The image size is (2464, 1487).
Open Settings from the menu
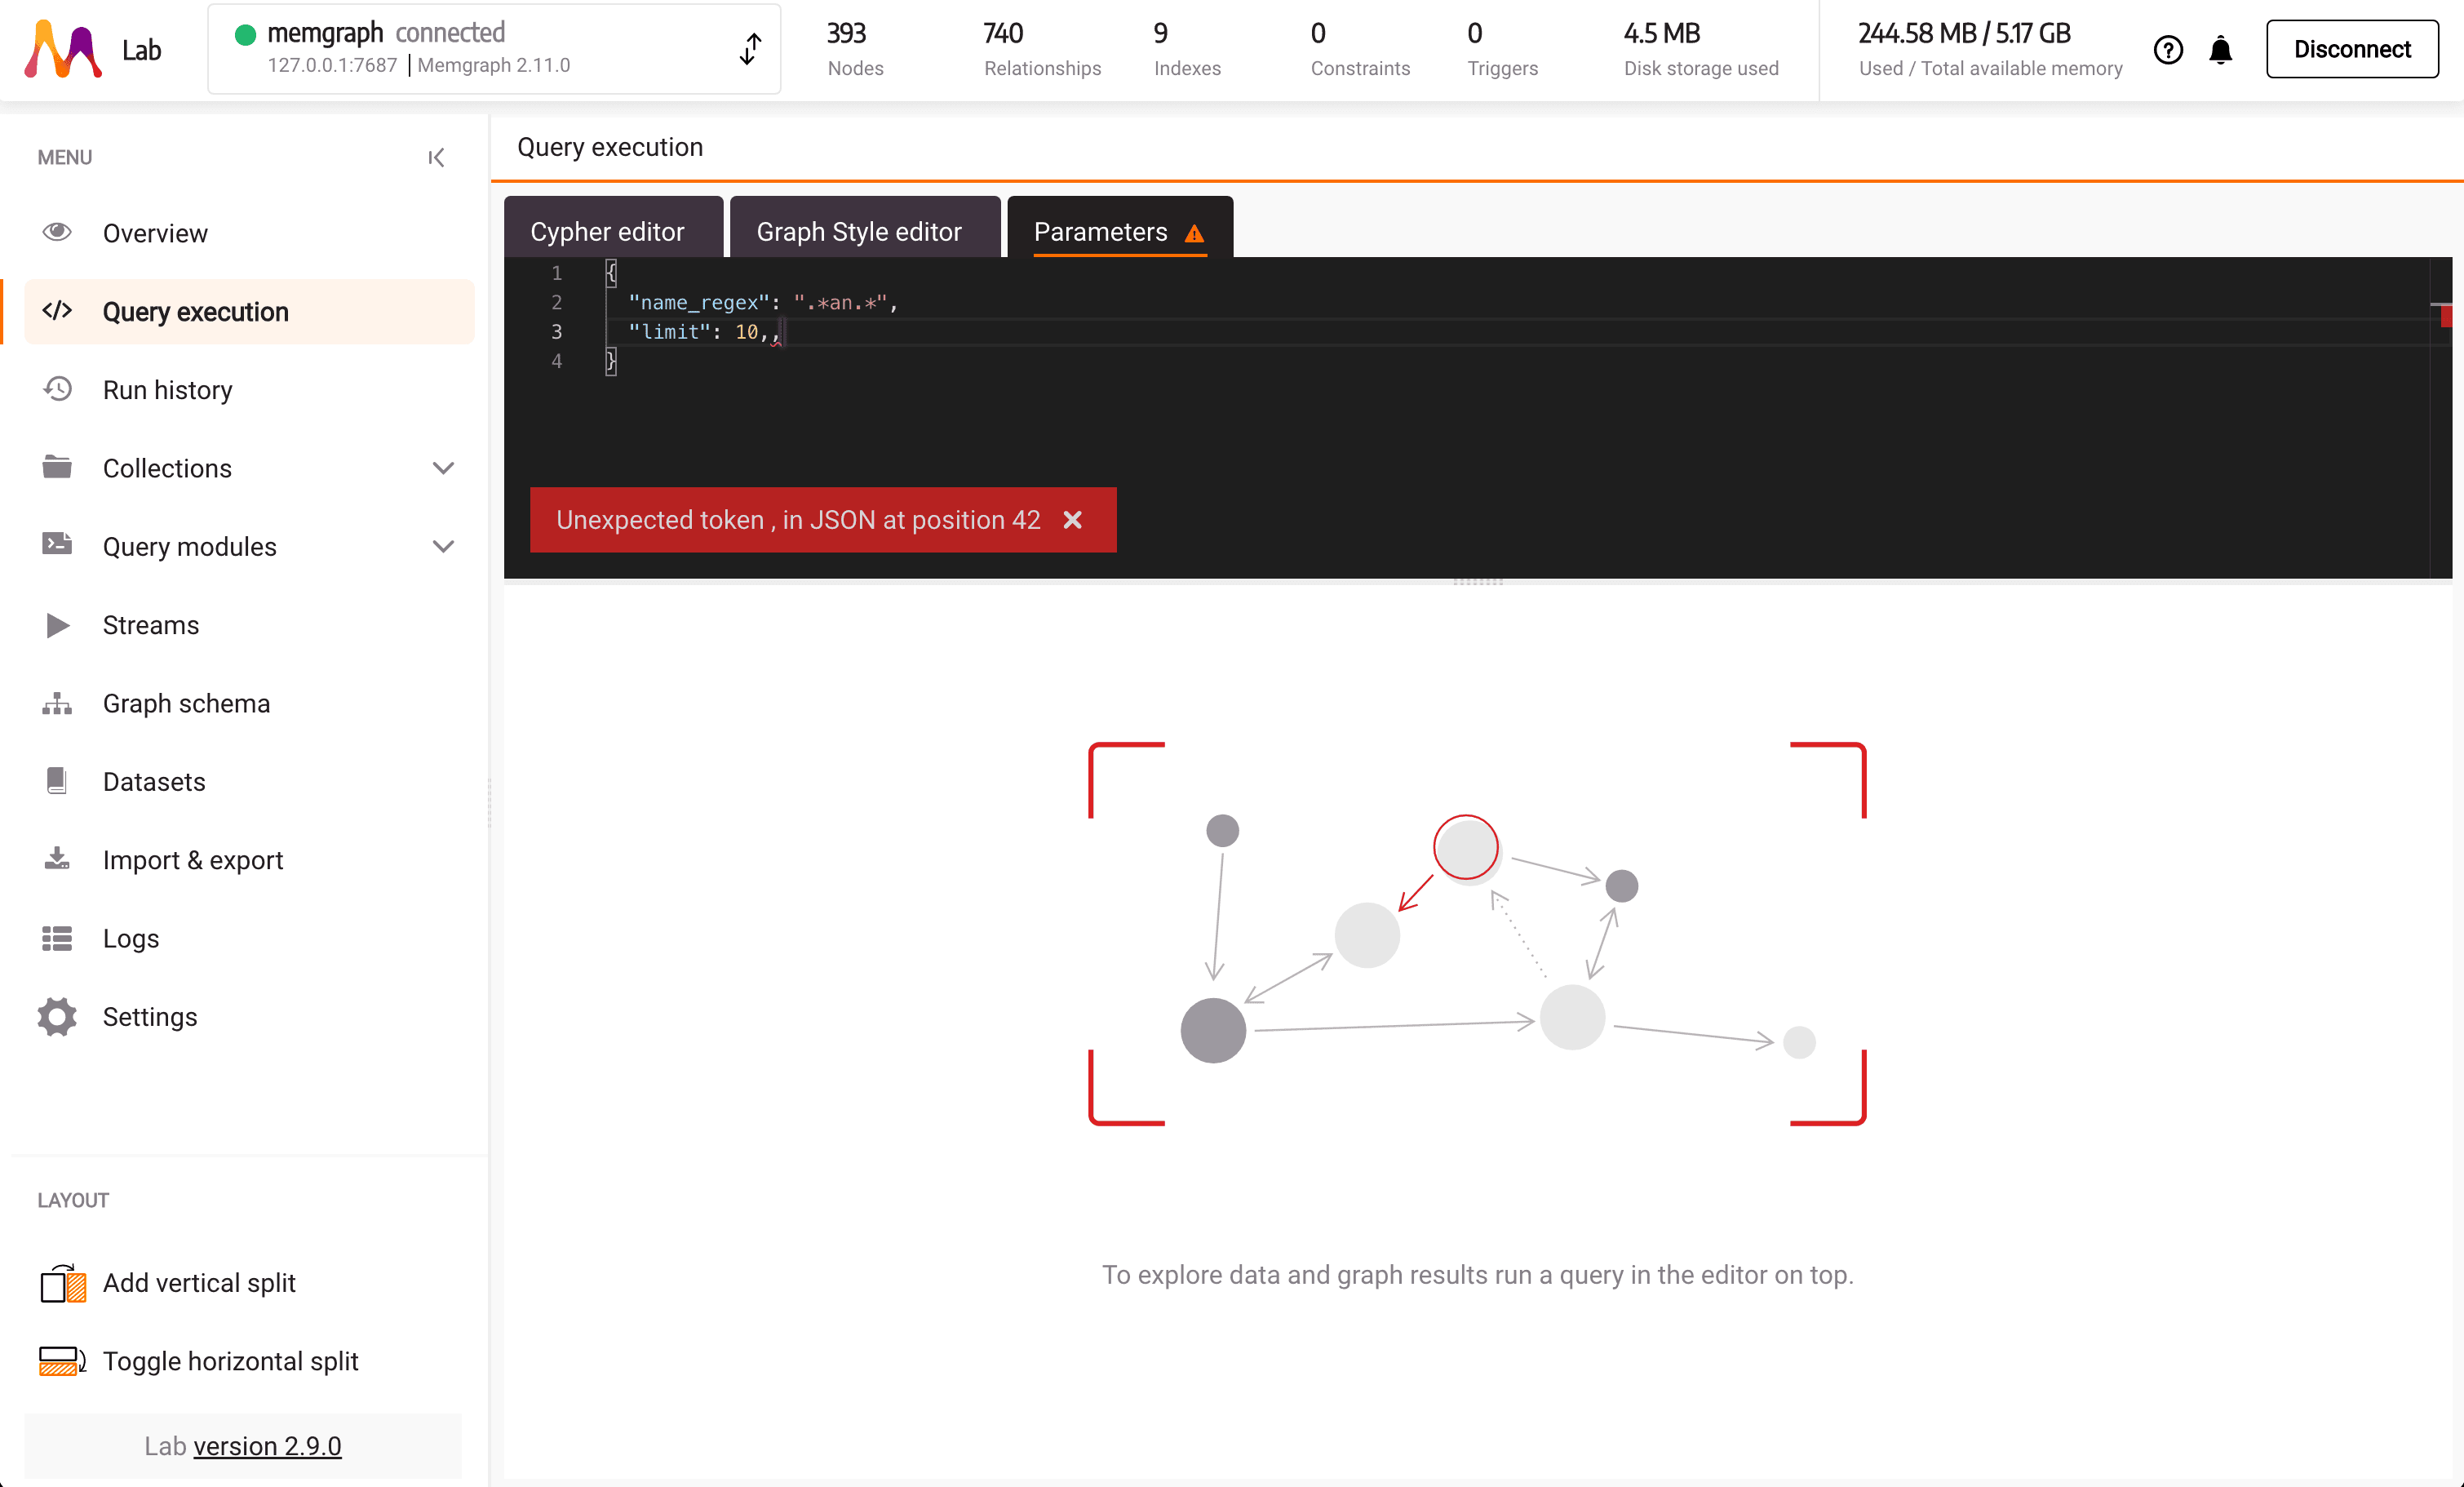[x=249, y=1016]
